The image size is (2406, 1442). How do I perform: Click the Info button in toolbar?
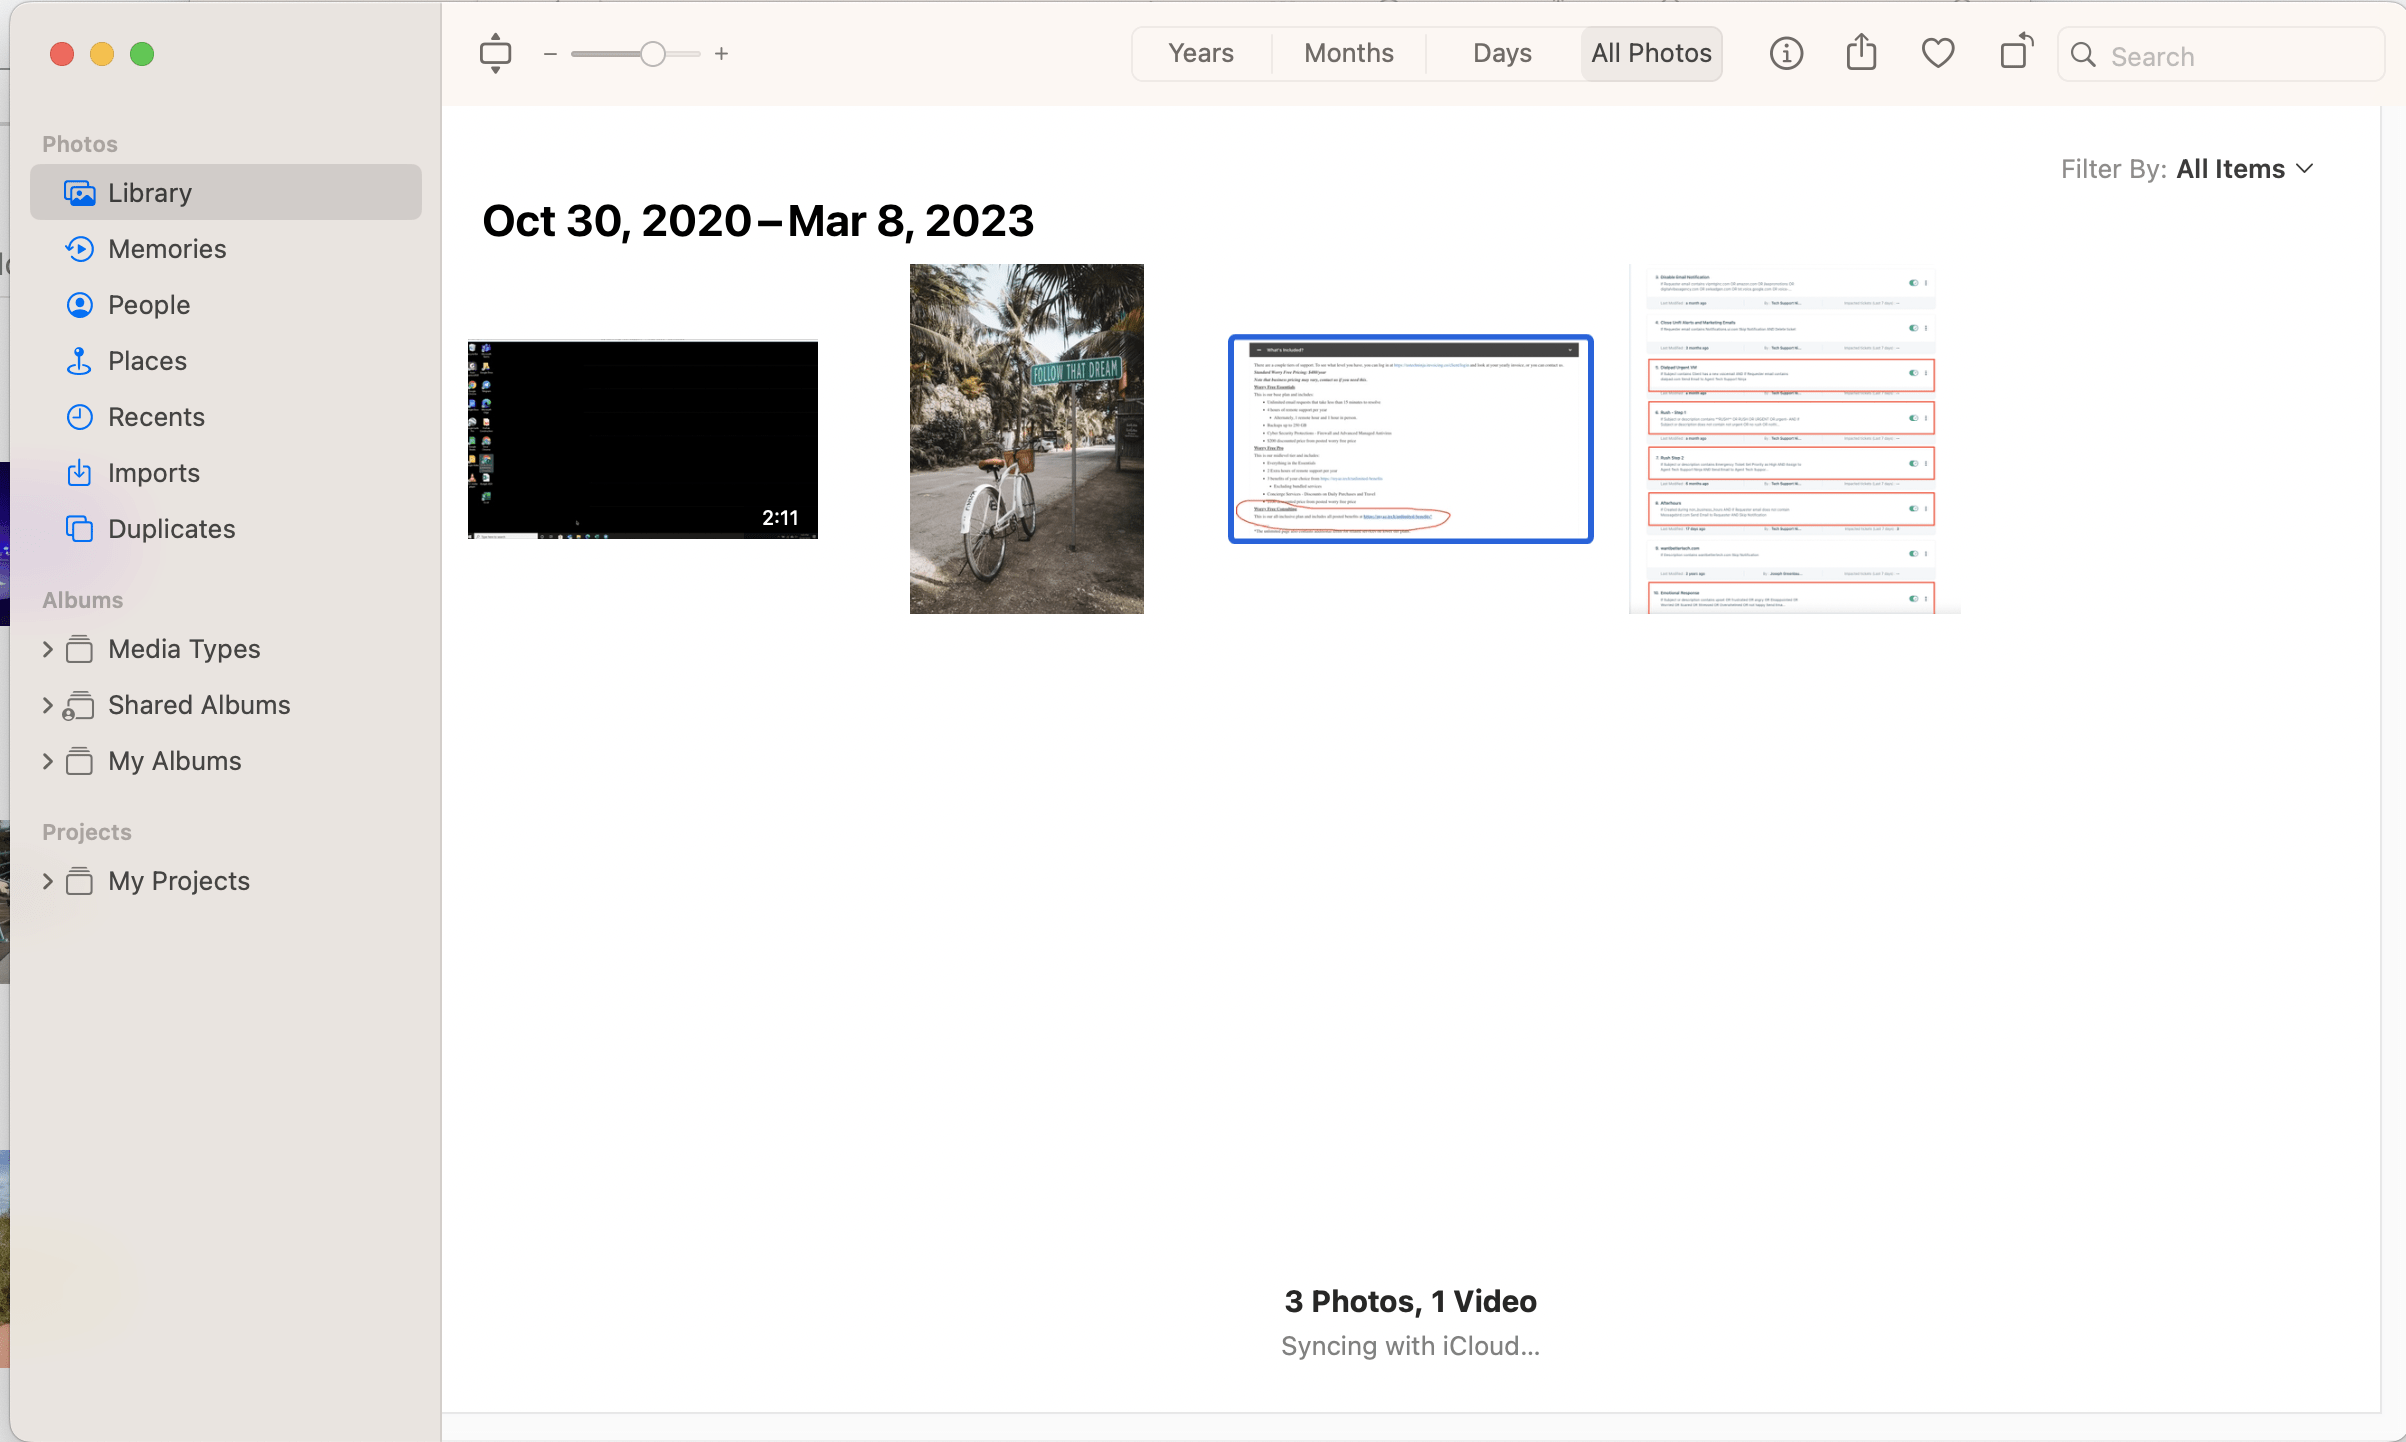1786,53
